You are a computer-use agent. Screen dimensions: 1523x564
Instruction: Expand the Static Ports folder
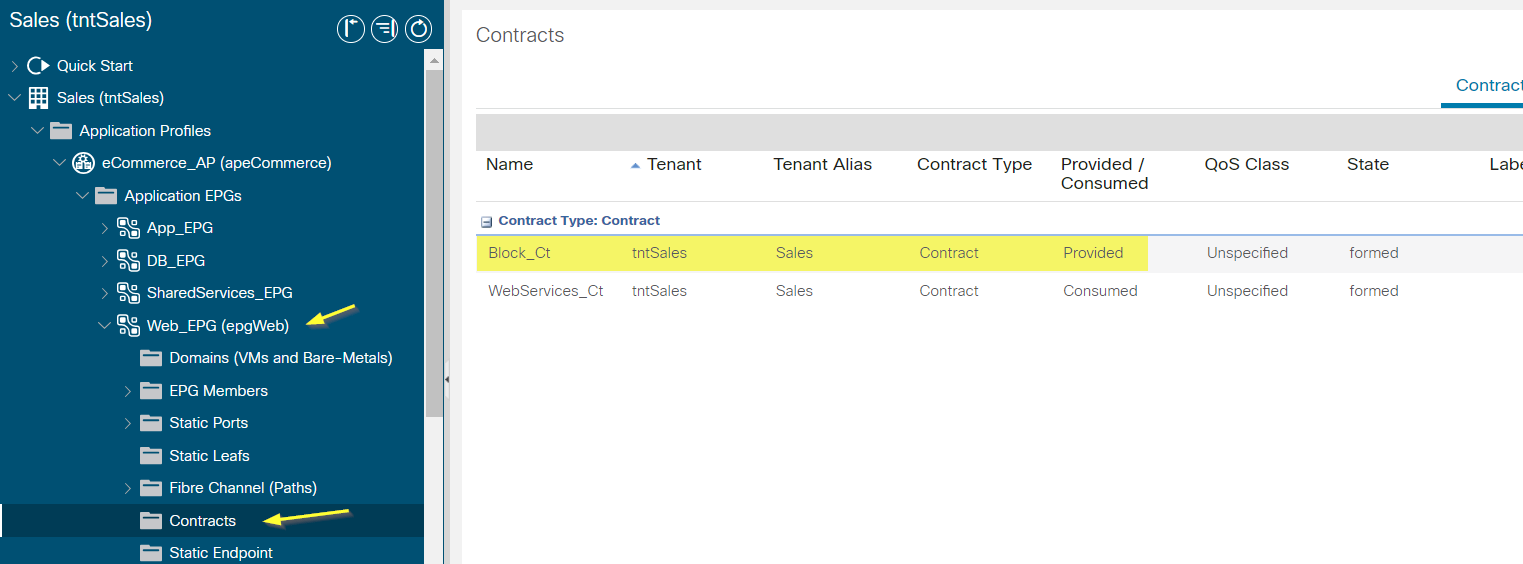(127, 423)
